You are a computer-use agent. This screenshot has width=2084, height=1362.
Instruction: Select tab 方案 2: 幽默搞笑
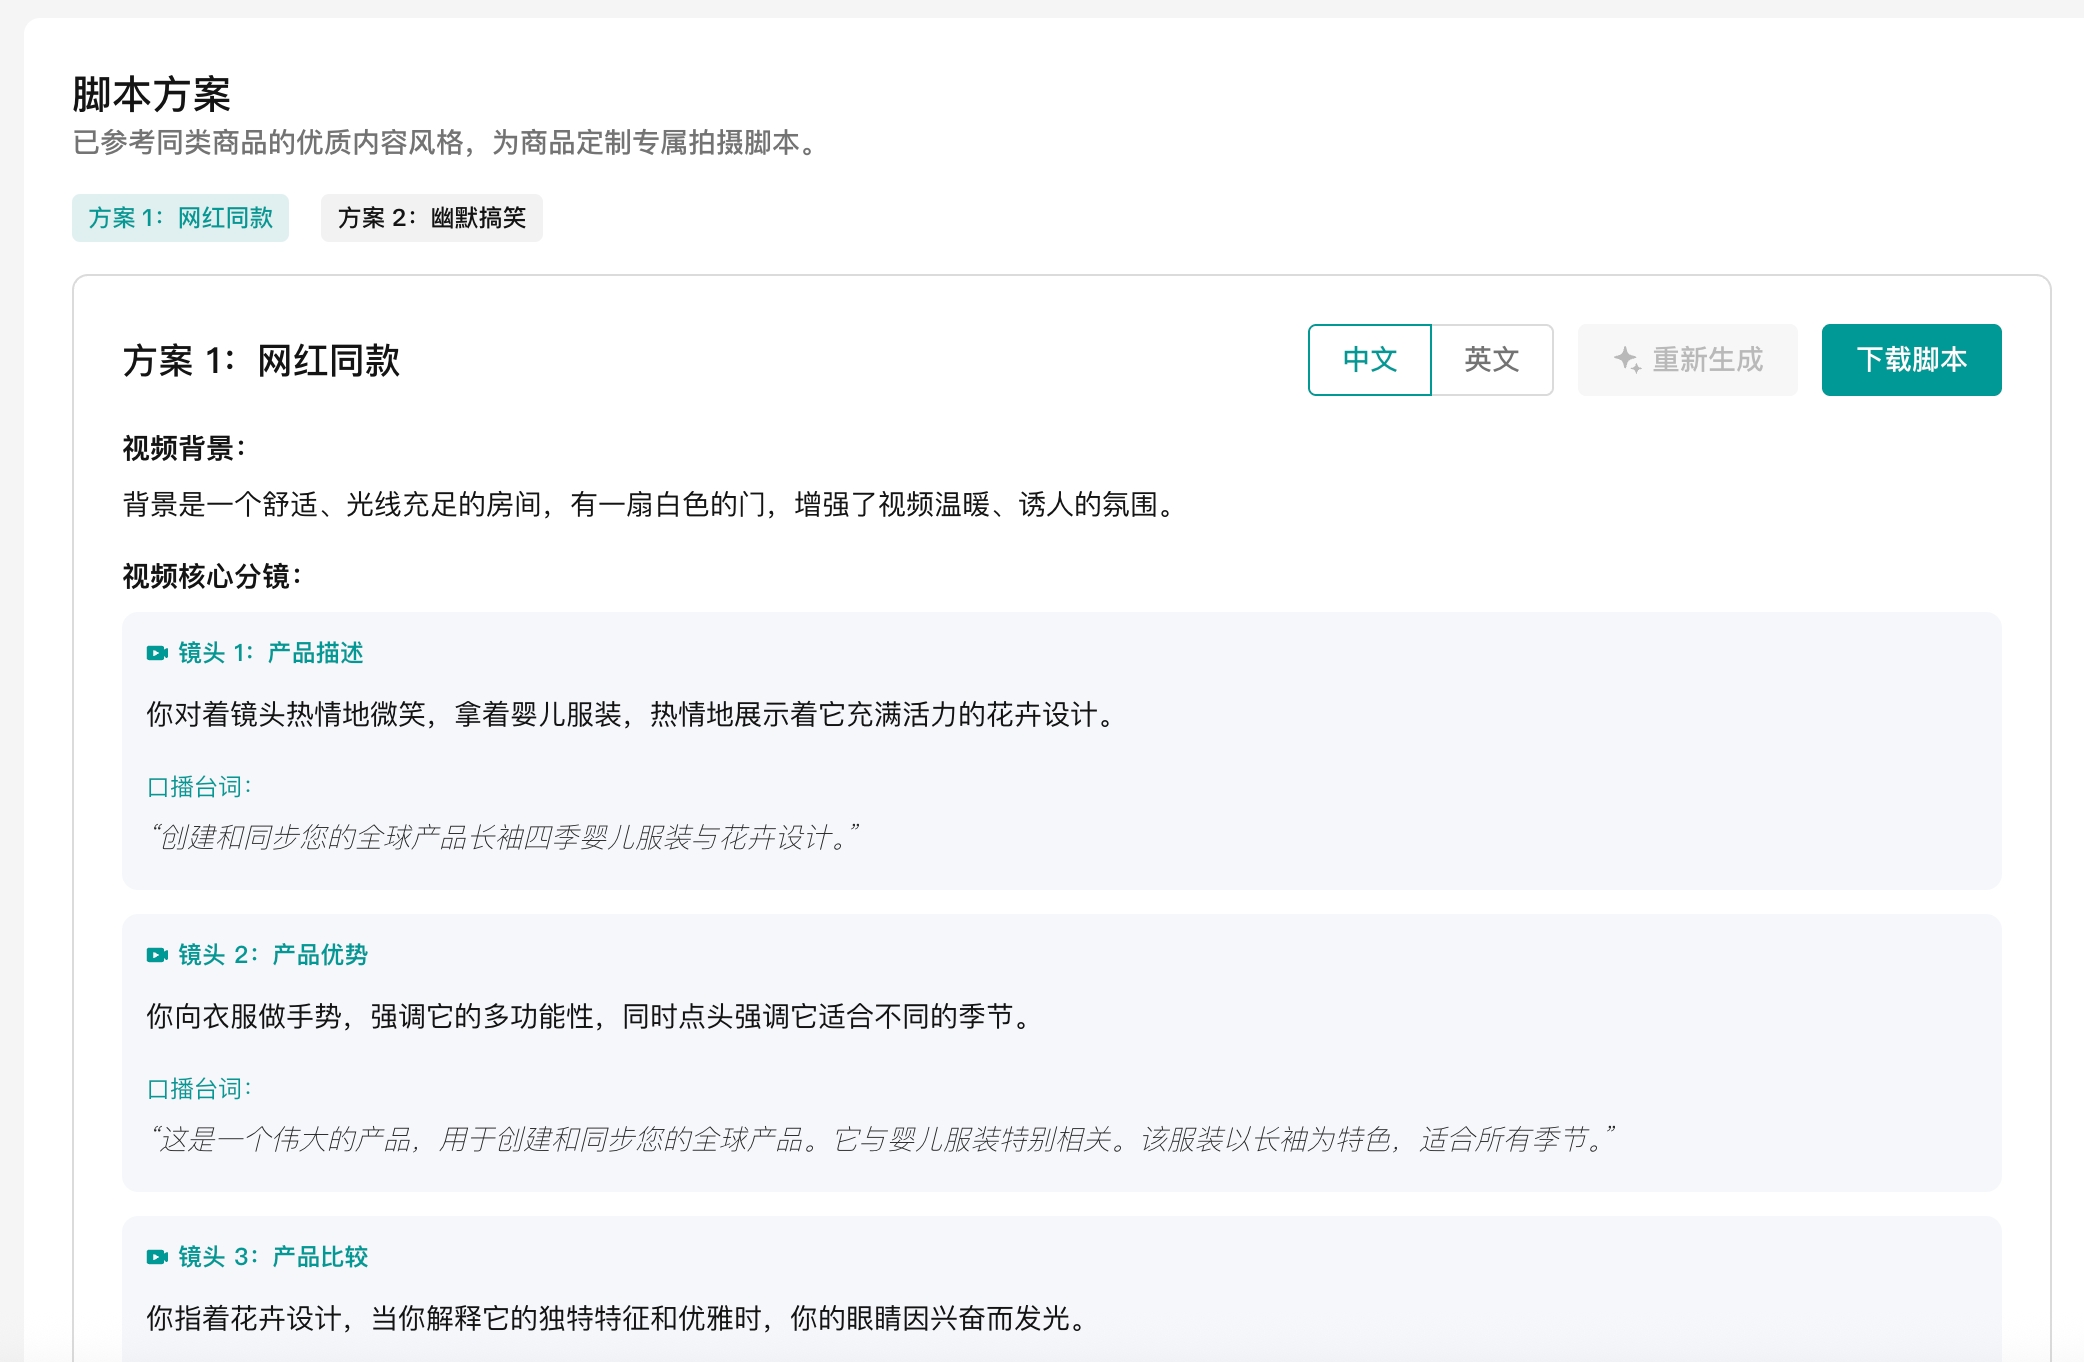(x=431, y=218)
